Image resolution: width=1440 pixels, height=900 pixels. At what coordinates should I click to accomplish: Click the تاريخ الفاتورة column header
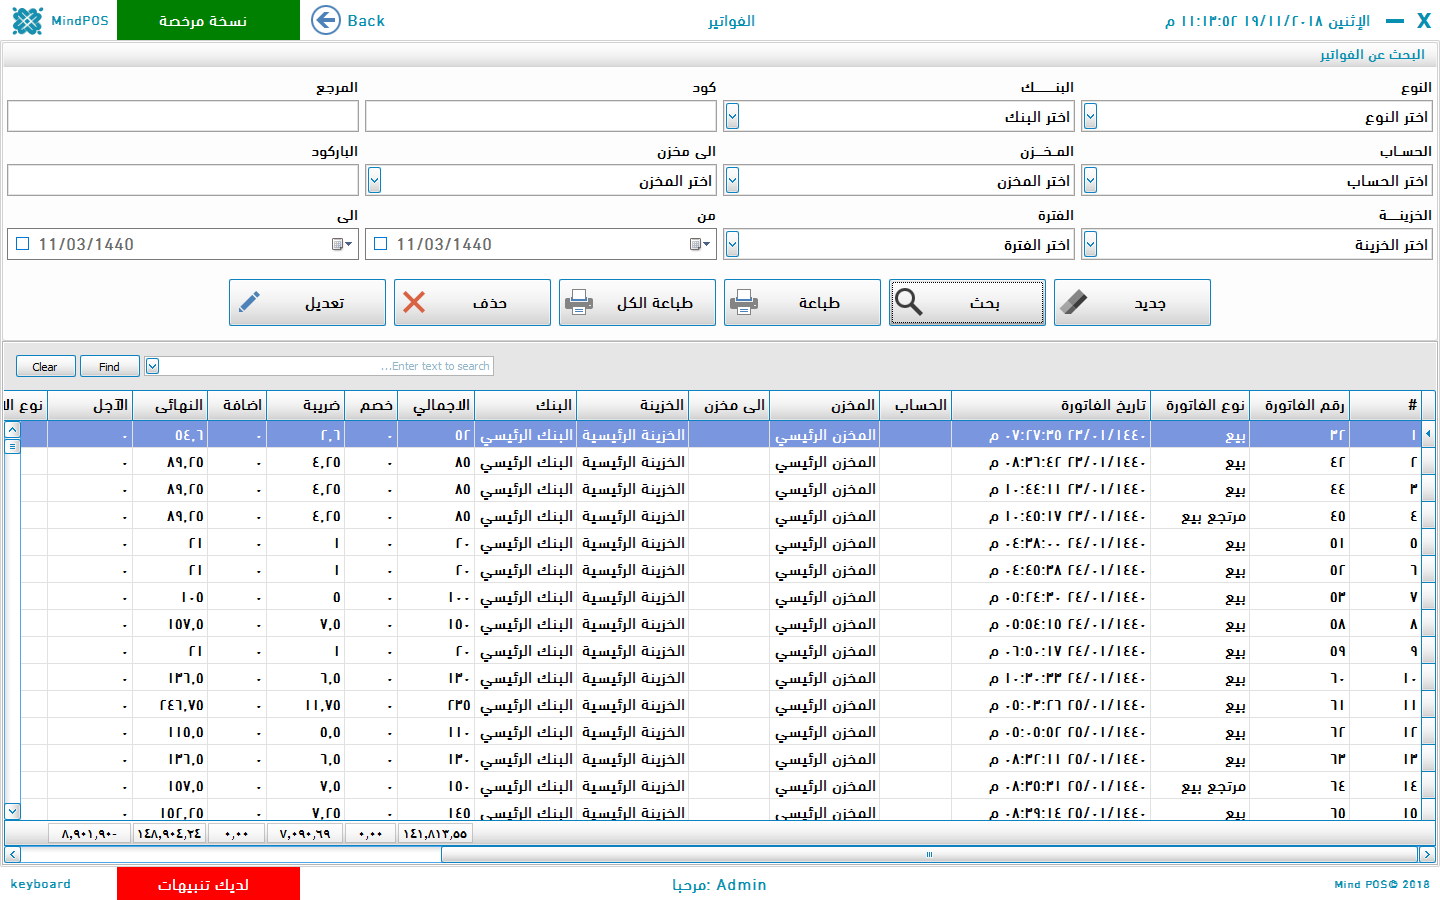tap(1102, 405)
